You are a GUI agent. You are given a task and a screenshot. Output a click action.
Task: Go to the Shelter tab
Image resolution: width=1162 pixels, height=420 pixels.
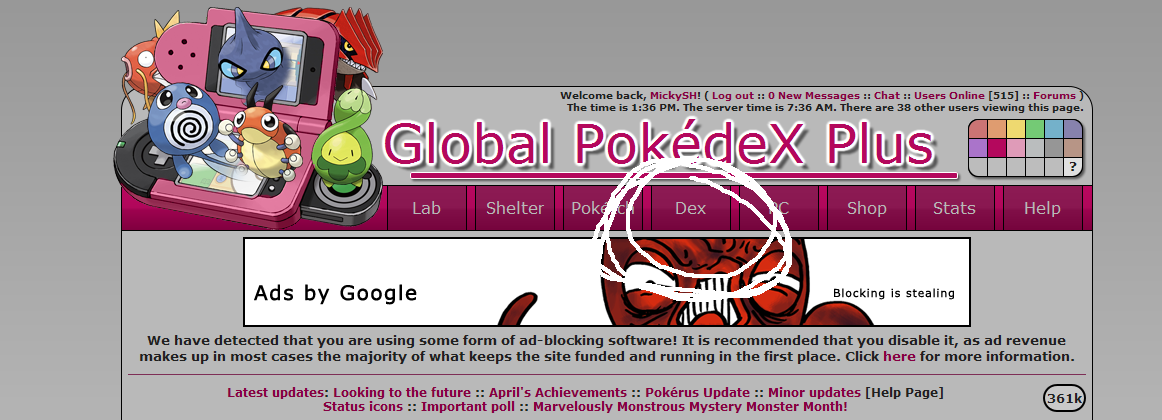[514, 208]
